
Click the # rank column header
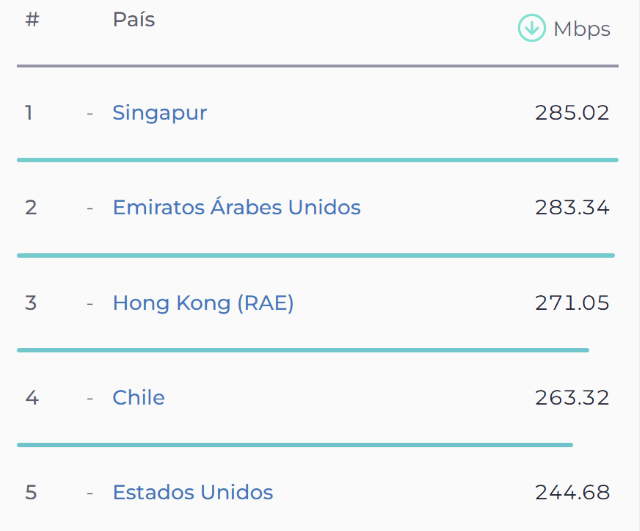(x=32, y=19)
